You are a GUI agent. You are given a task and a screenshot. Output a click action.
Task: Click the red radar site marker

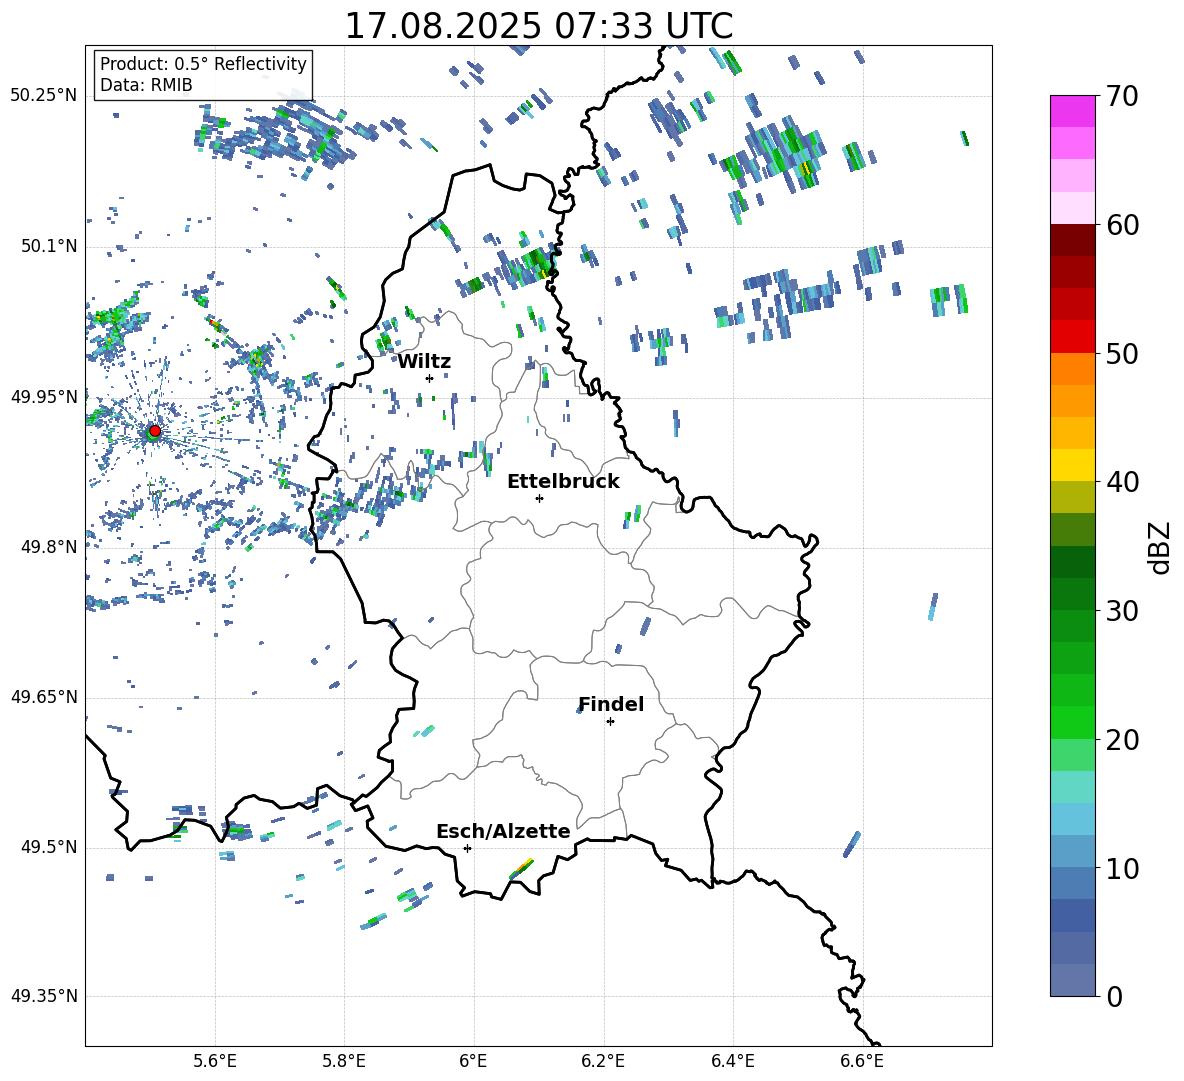[x=155, y=431]
